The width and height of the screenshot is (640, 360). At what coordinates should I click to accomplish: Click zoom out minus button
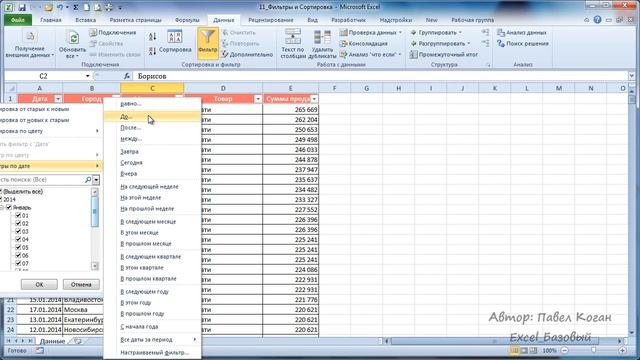[565, 351]
